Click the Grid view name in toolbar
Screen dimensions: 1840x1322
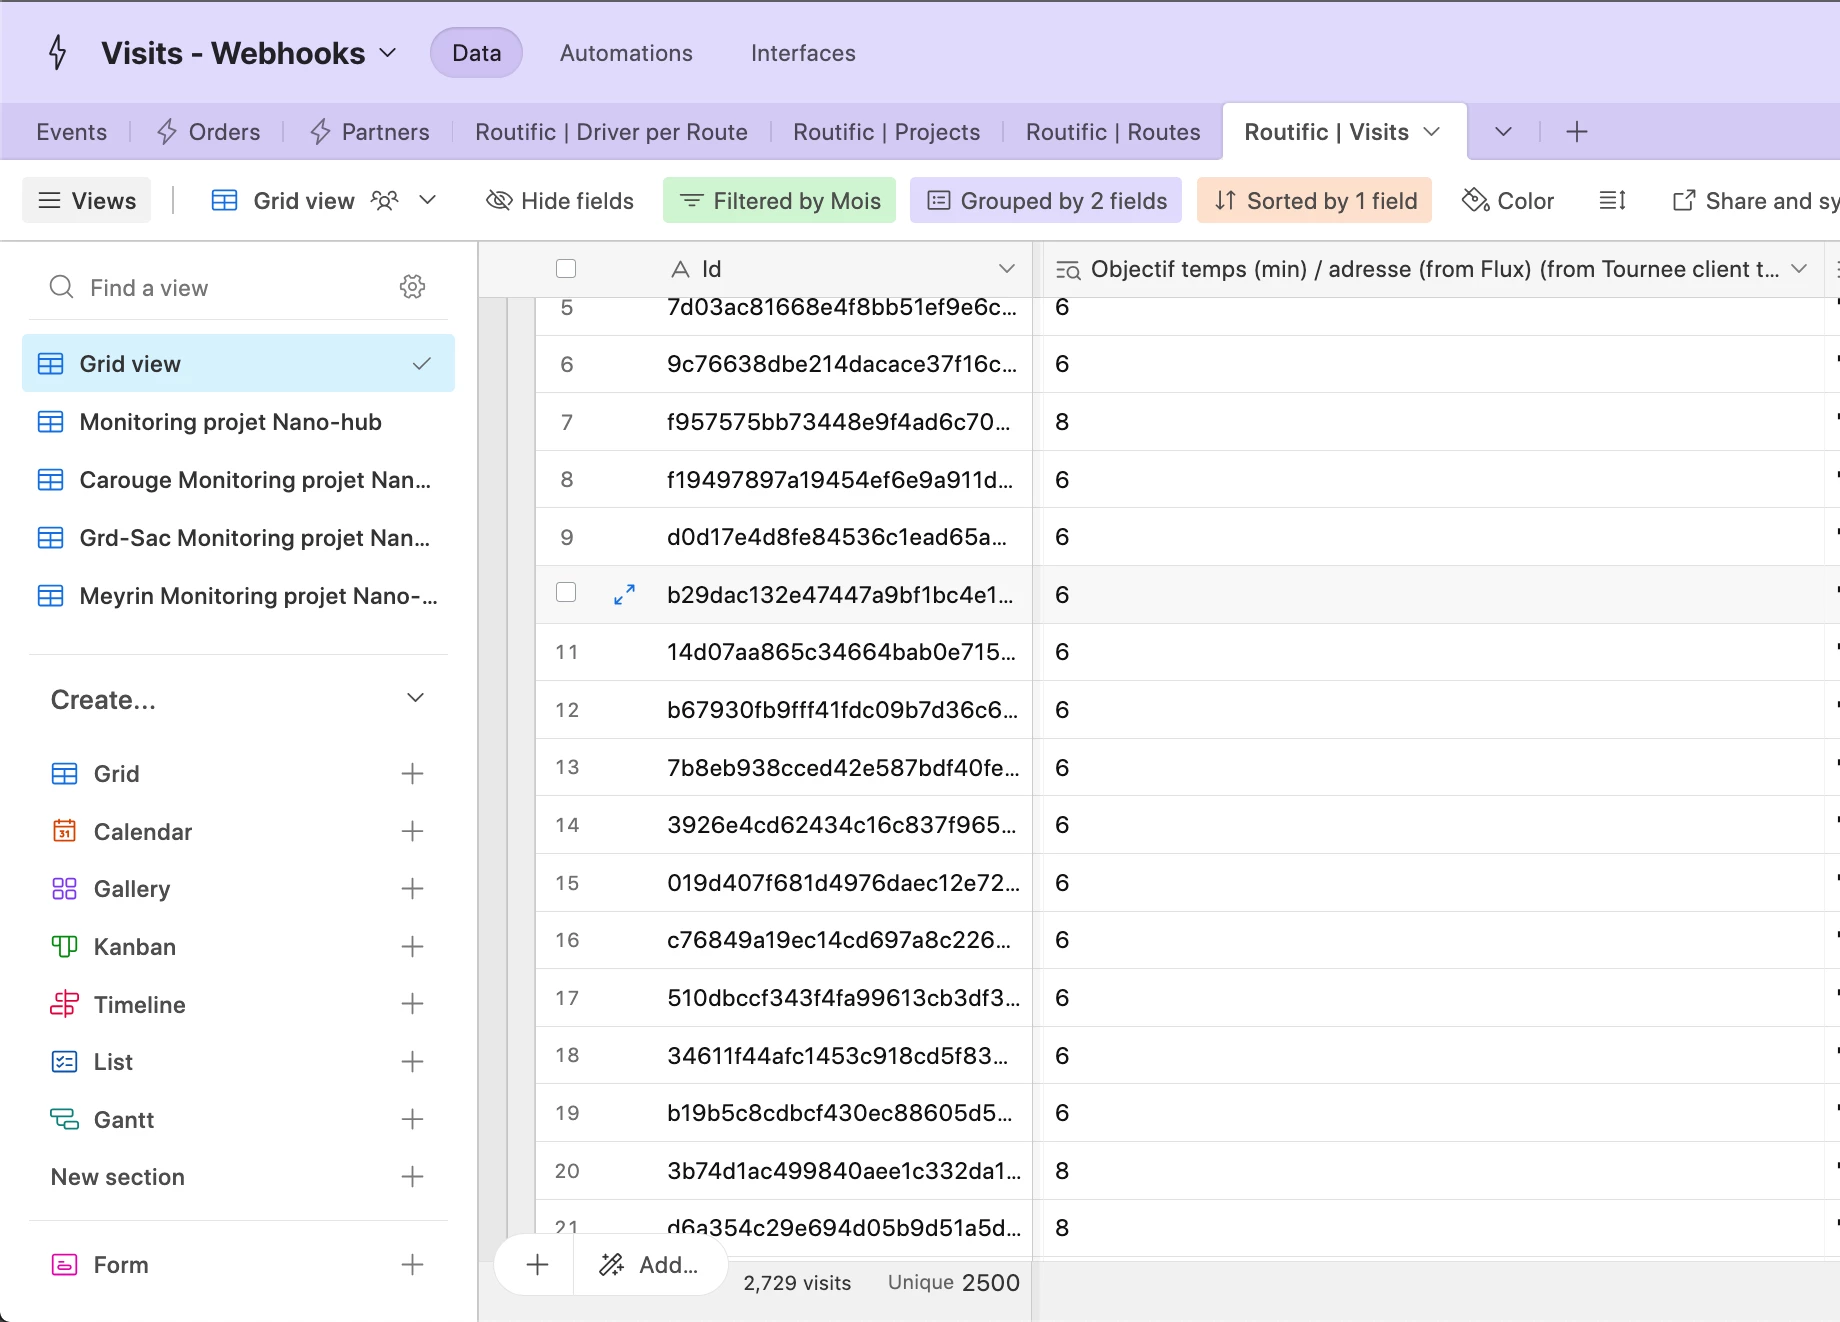coord(304,201)
